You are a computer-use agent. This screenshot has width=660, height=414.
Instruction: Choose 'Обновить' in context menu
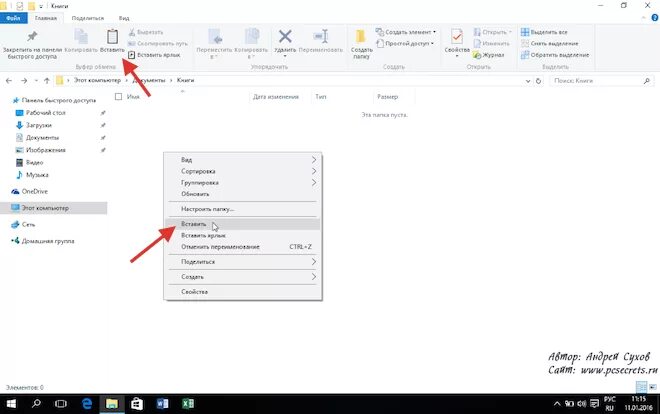[x=242, y=194]
